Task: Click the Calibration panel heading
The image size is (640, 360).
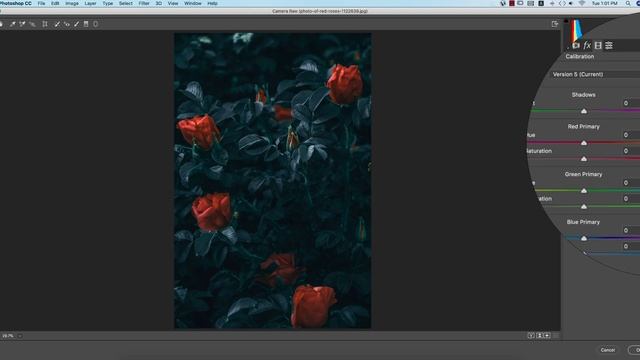Action: (x=580, y=56)
